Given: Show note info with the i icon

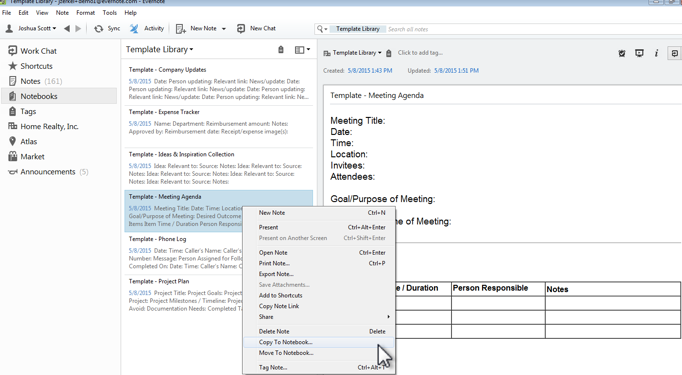Looking at the screenshot, I should click(656, 53).
